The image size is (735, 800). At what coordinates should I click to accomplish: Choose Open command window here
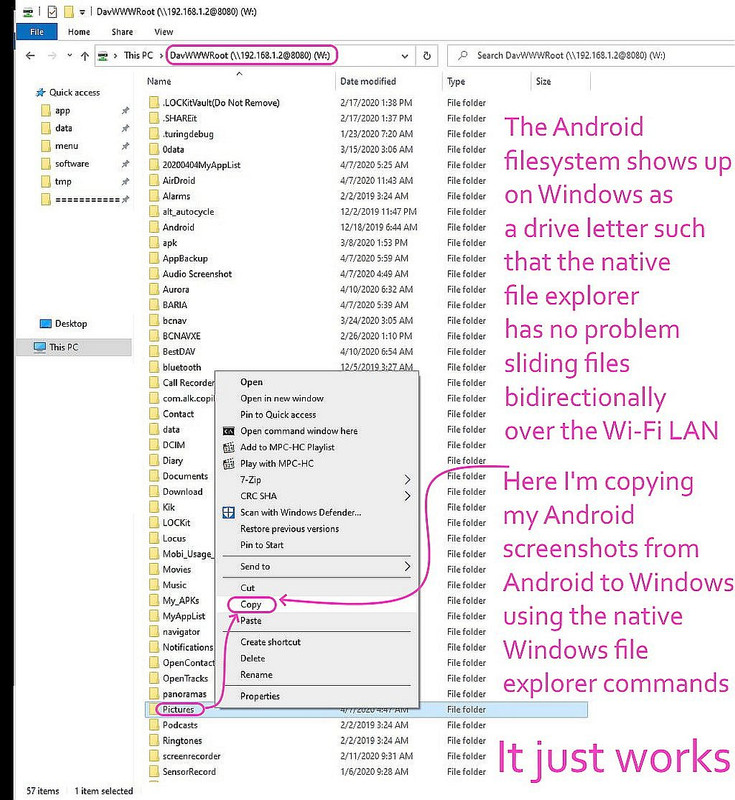tap(299, 431)
